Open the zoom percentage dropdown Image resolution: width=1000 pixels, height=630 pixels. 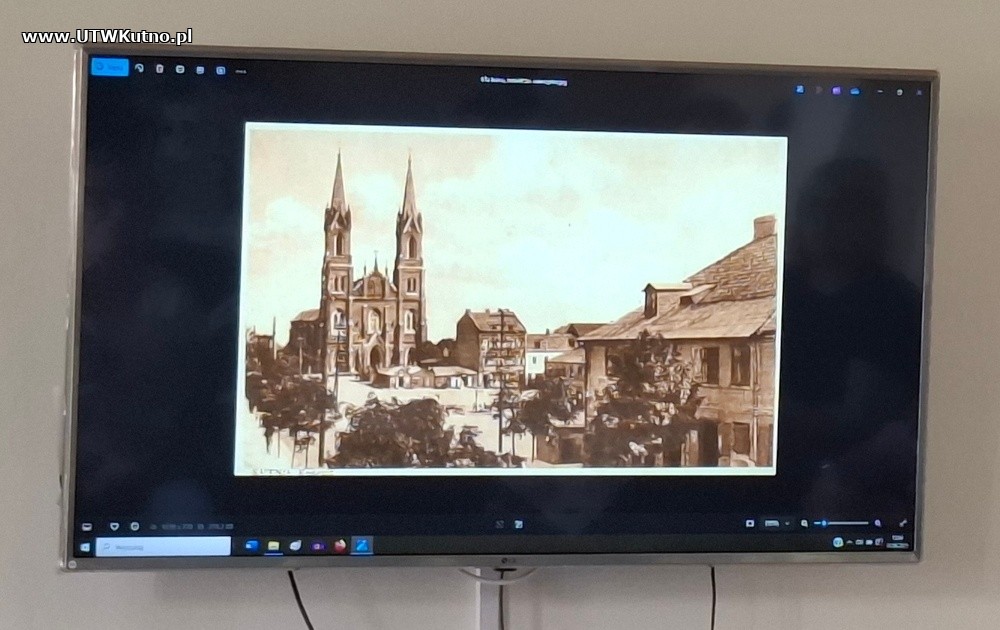pos(777,524)
